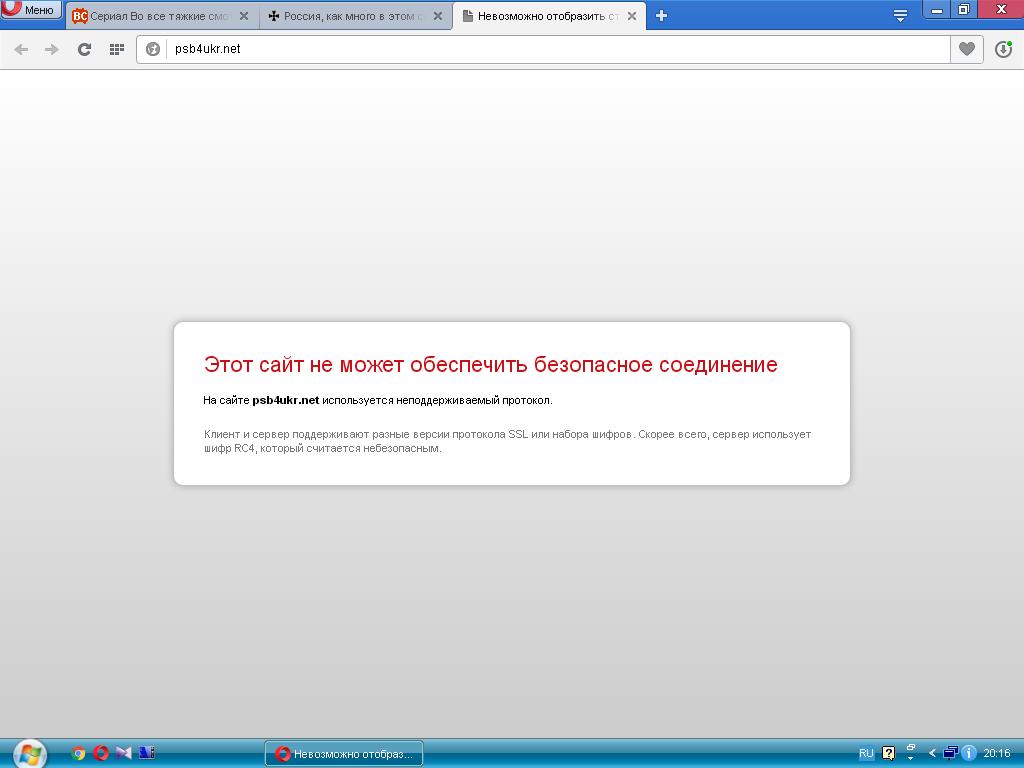Switch to the Сериал Во все тяжкие tab
The image size is (1024, 768).
pyautogui.click(x=160, y=16)
